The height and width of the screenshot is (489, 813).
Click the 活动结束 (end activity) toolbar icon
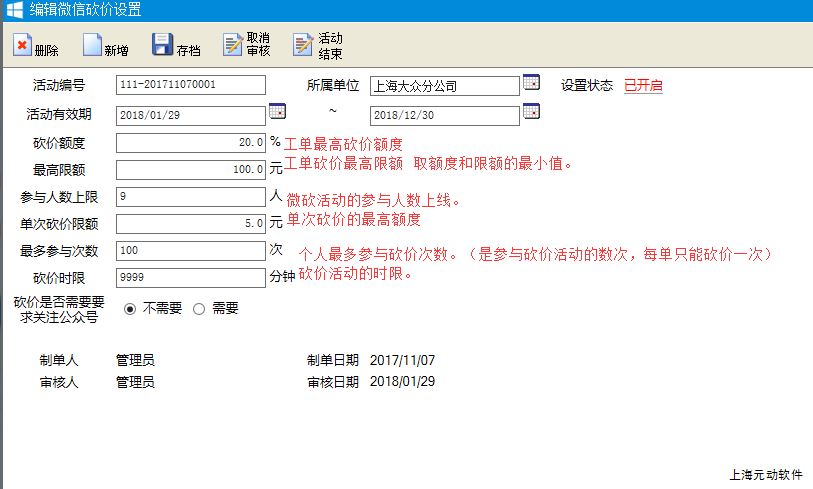pos(303,45)
